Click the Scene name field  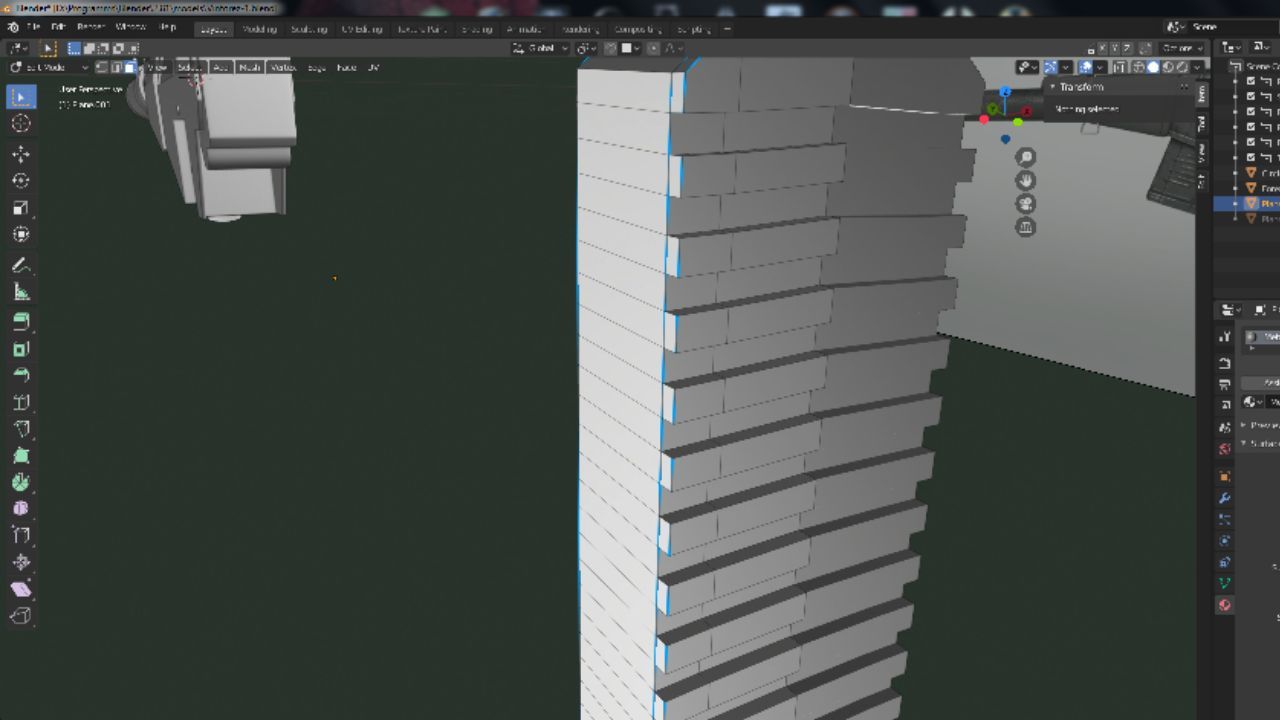coord(1235,27)
